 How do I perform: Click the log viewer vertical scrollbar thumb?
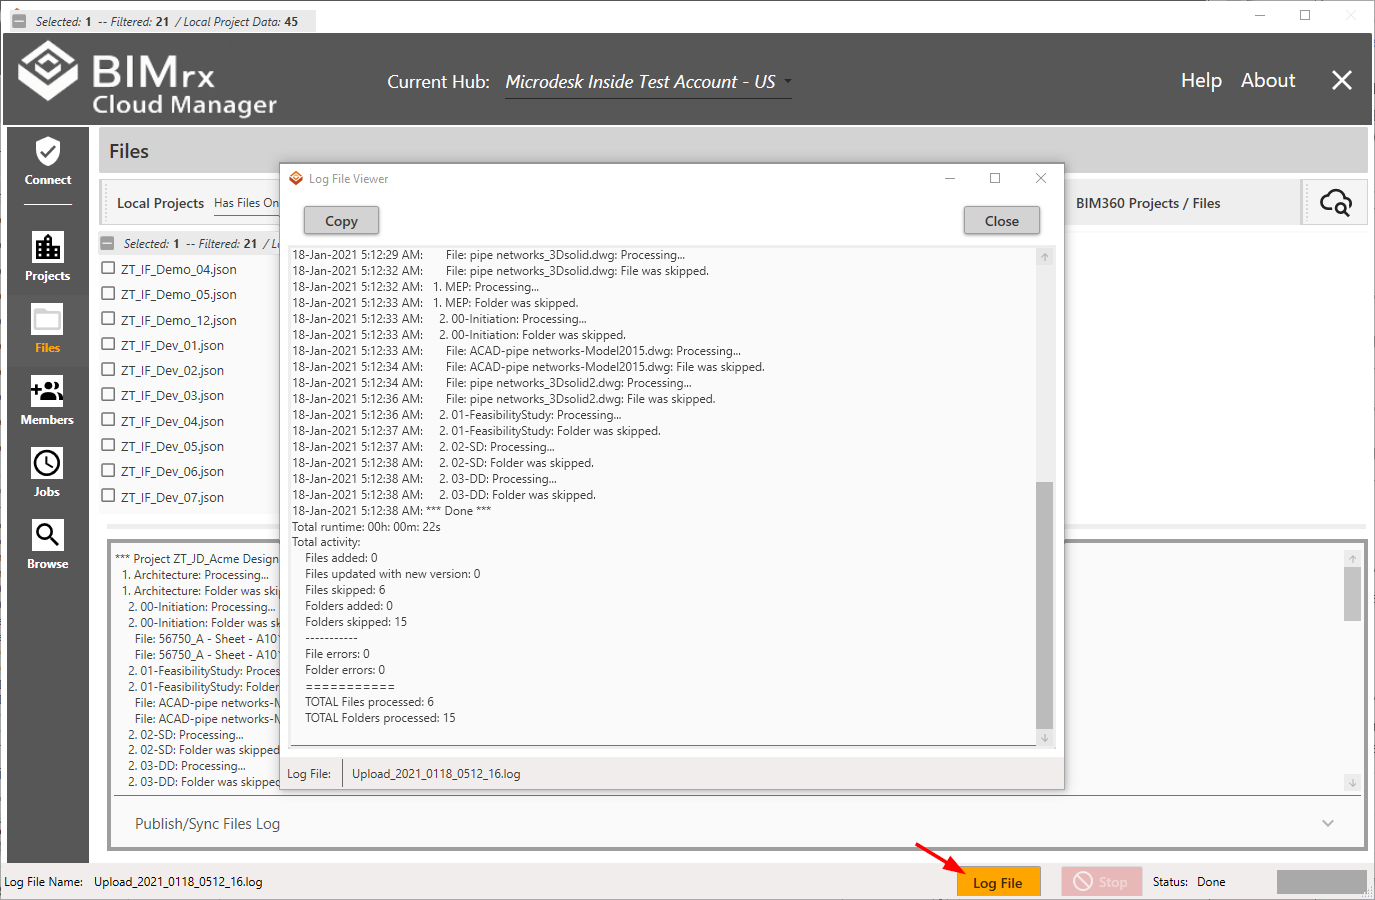point(1044,605)
